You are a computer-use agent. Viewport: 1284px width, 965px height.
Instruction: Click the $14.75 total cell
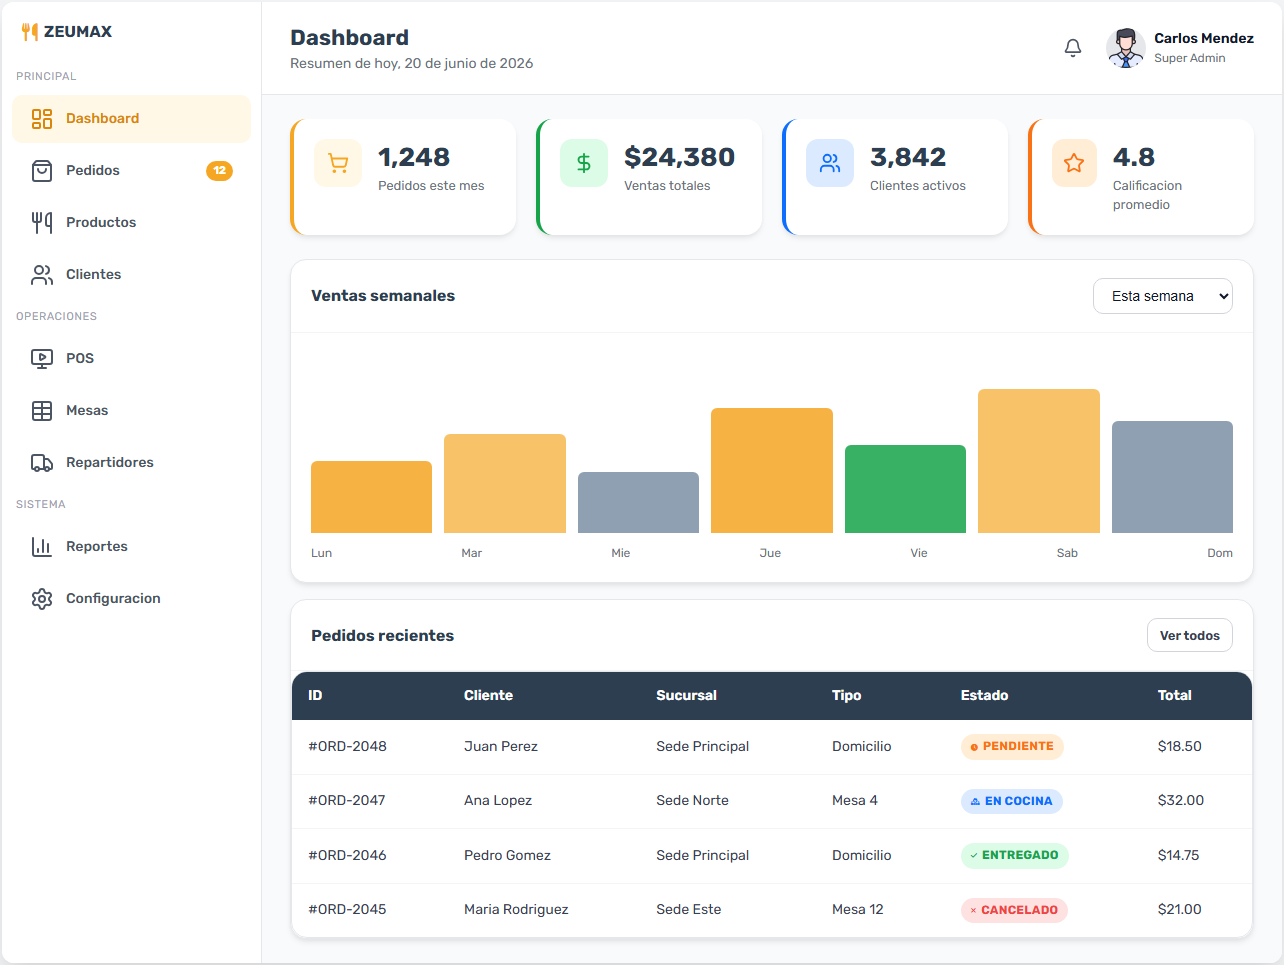tap(1178, 856)
